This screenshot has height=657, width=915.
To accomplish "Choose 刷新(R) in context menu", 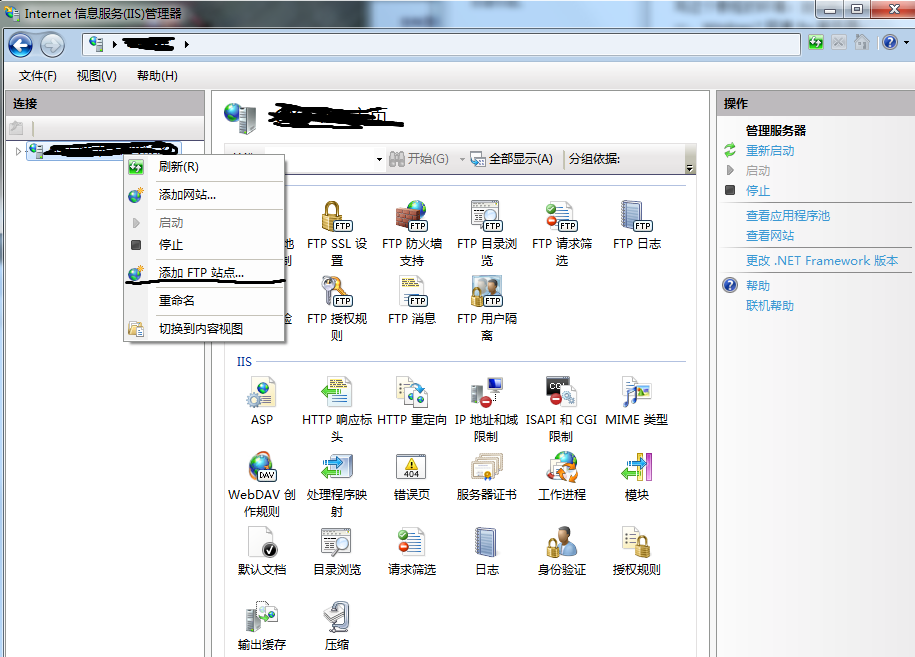I will [204, 167].
